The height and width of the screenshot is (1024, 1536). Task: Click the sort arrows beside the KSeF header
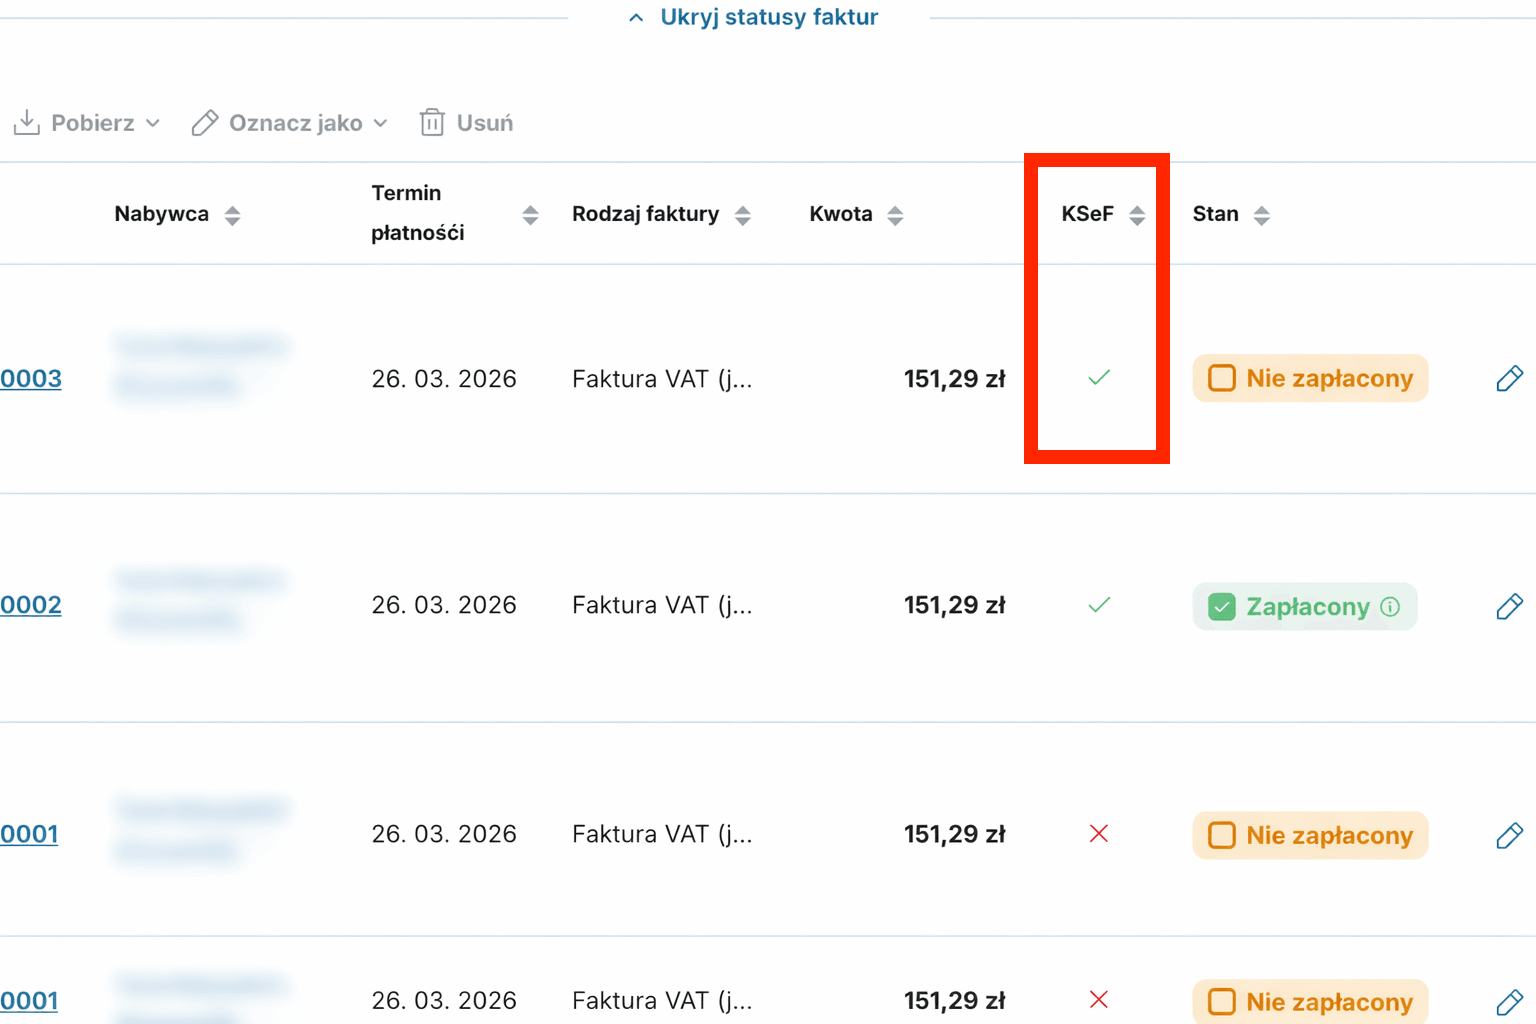1137,215
